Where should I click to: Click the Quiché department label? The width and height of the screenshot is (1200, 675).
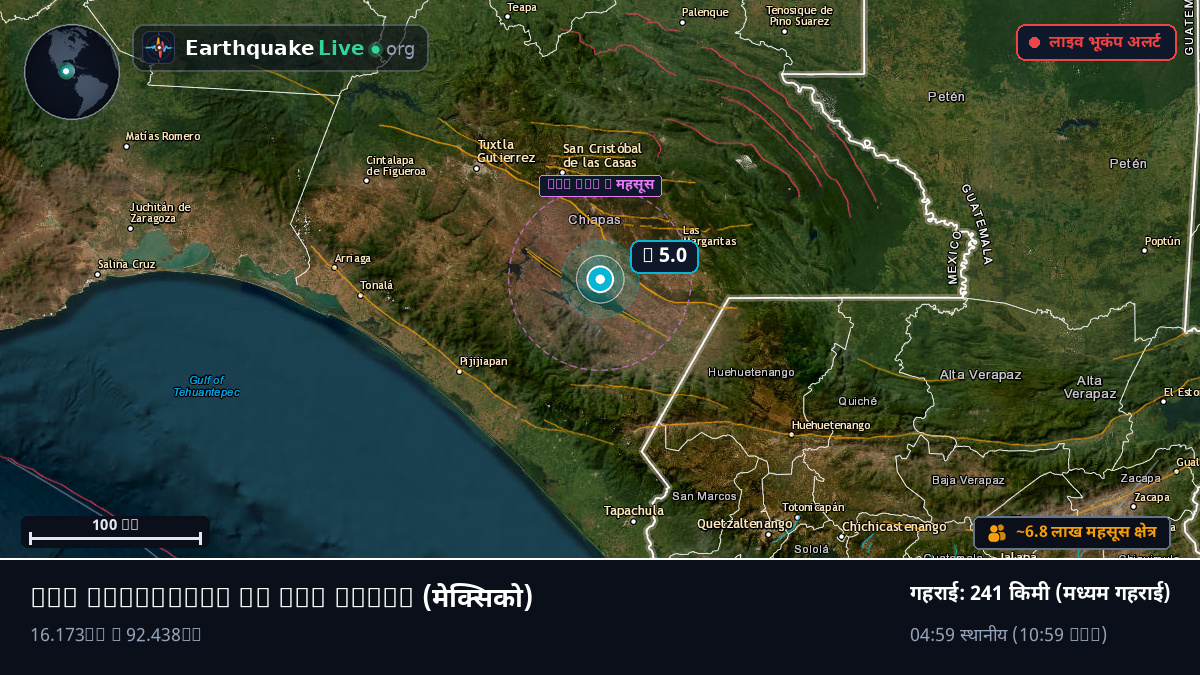(x=857, y=401)
